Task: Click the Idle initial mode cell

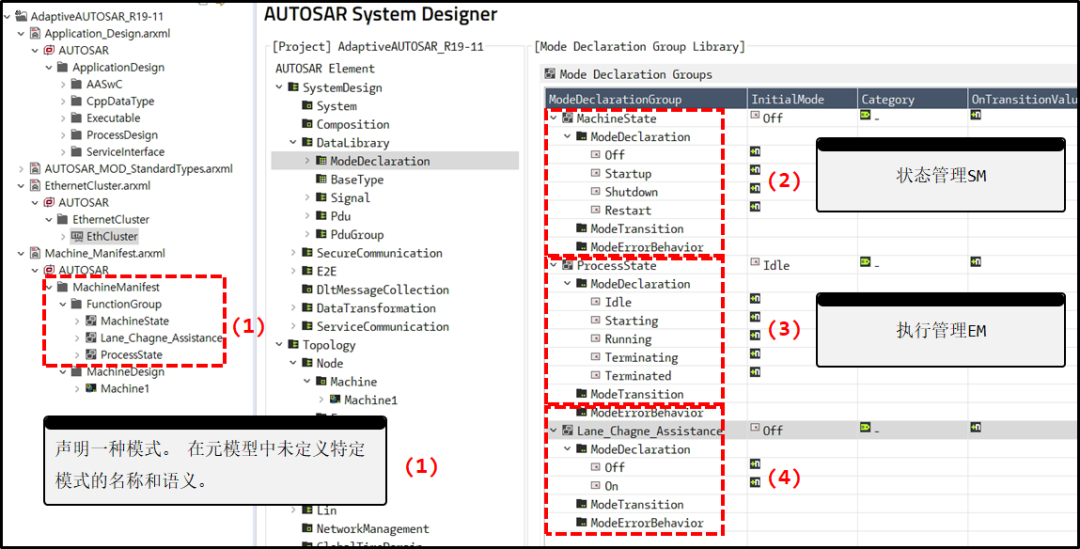Action: point(802,265)
